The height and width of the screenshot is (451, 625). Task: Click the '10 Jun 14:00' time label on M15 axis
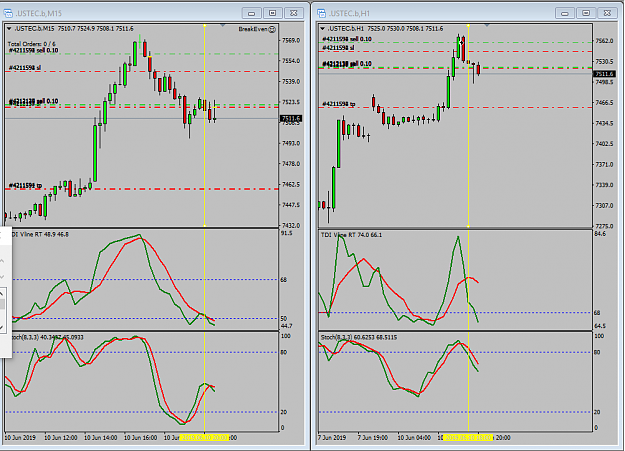[100, 437]
